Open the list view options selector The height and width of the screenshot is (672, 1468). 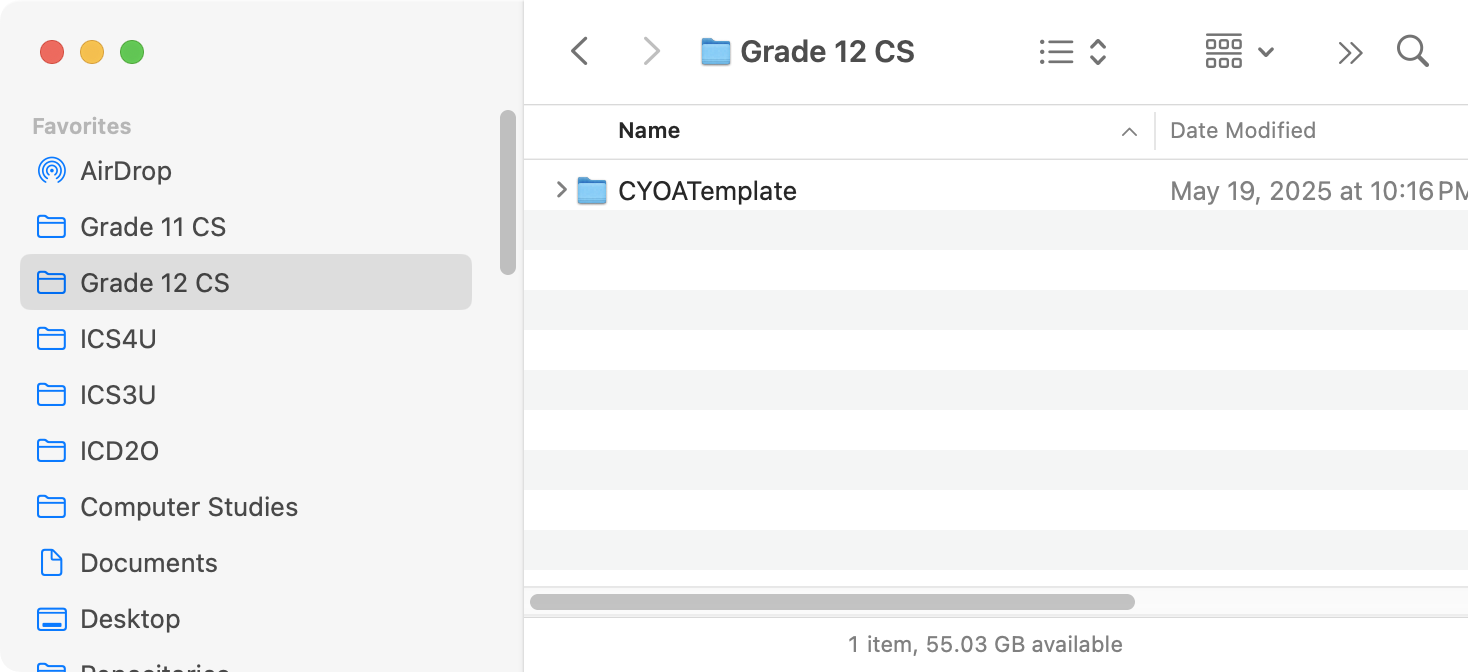point(1072,52)
